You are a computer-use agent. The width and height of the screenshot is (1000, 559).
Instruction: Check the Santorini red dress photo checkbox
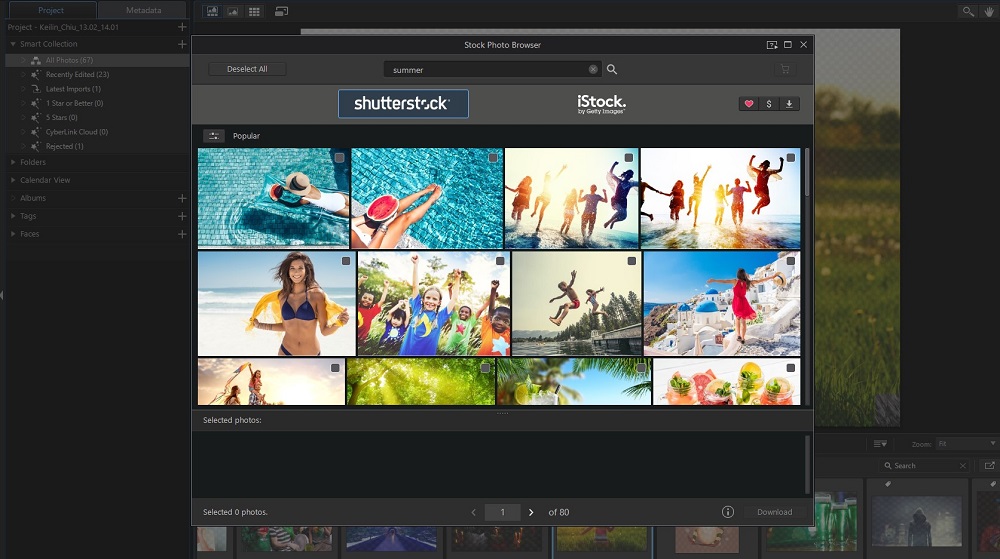coord(790,261)
